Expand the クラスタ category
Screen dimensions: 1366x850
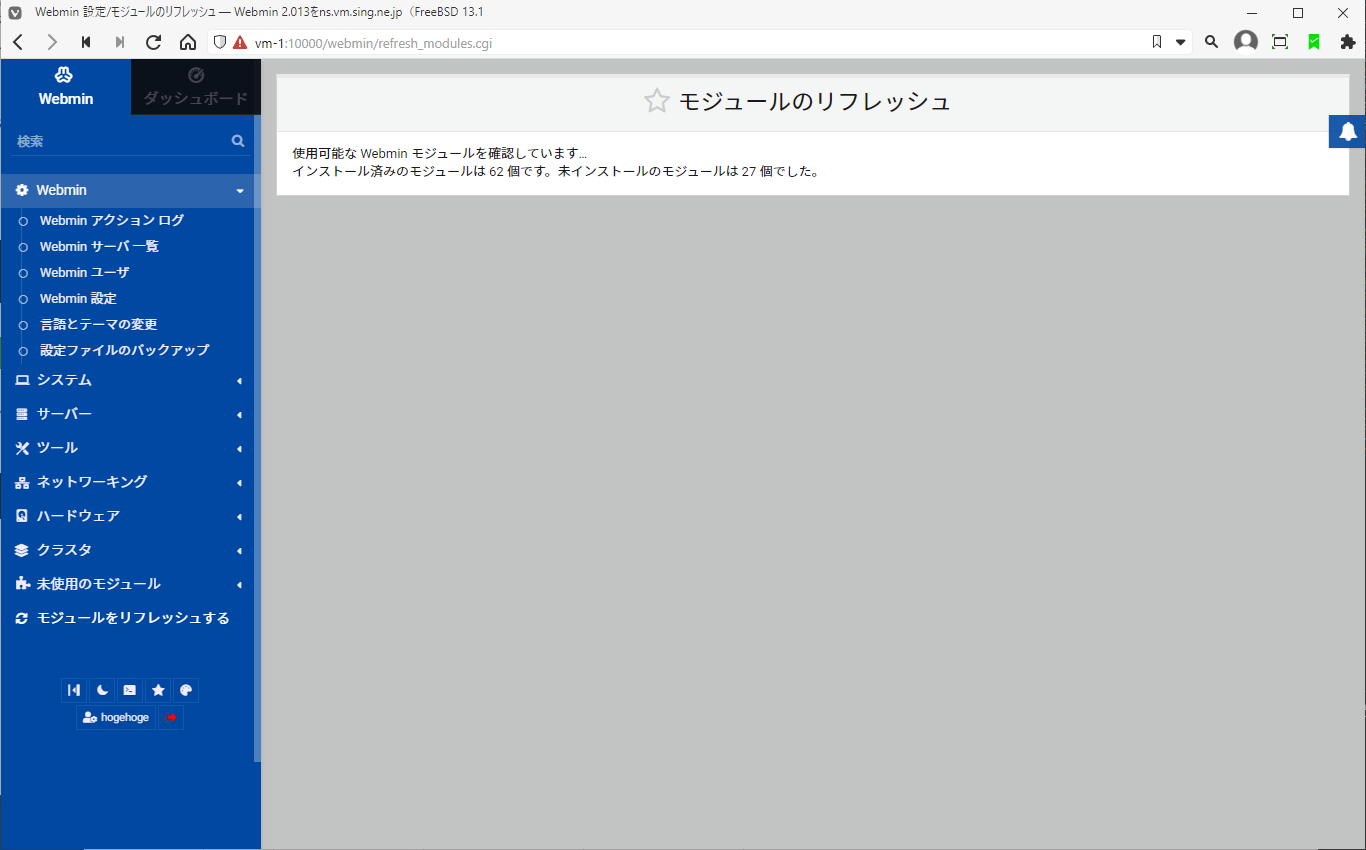[128, 550]
